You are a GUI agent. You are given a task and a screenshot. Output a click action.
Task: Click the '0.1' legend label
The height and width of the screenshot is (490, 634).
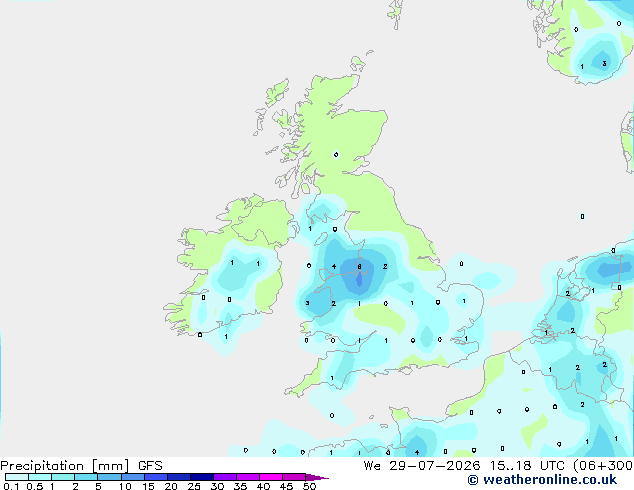point(11,486)
